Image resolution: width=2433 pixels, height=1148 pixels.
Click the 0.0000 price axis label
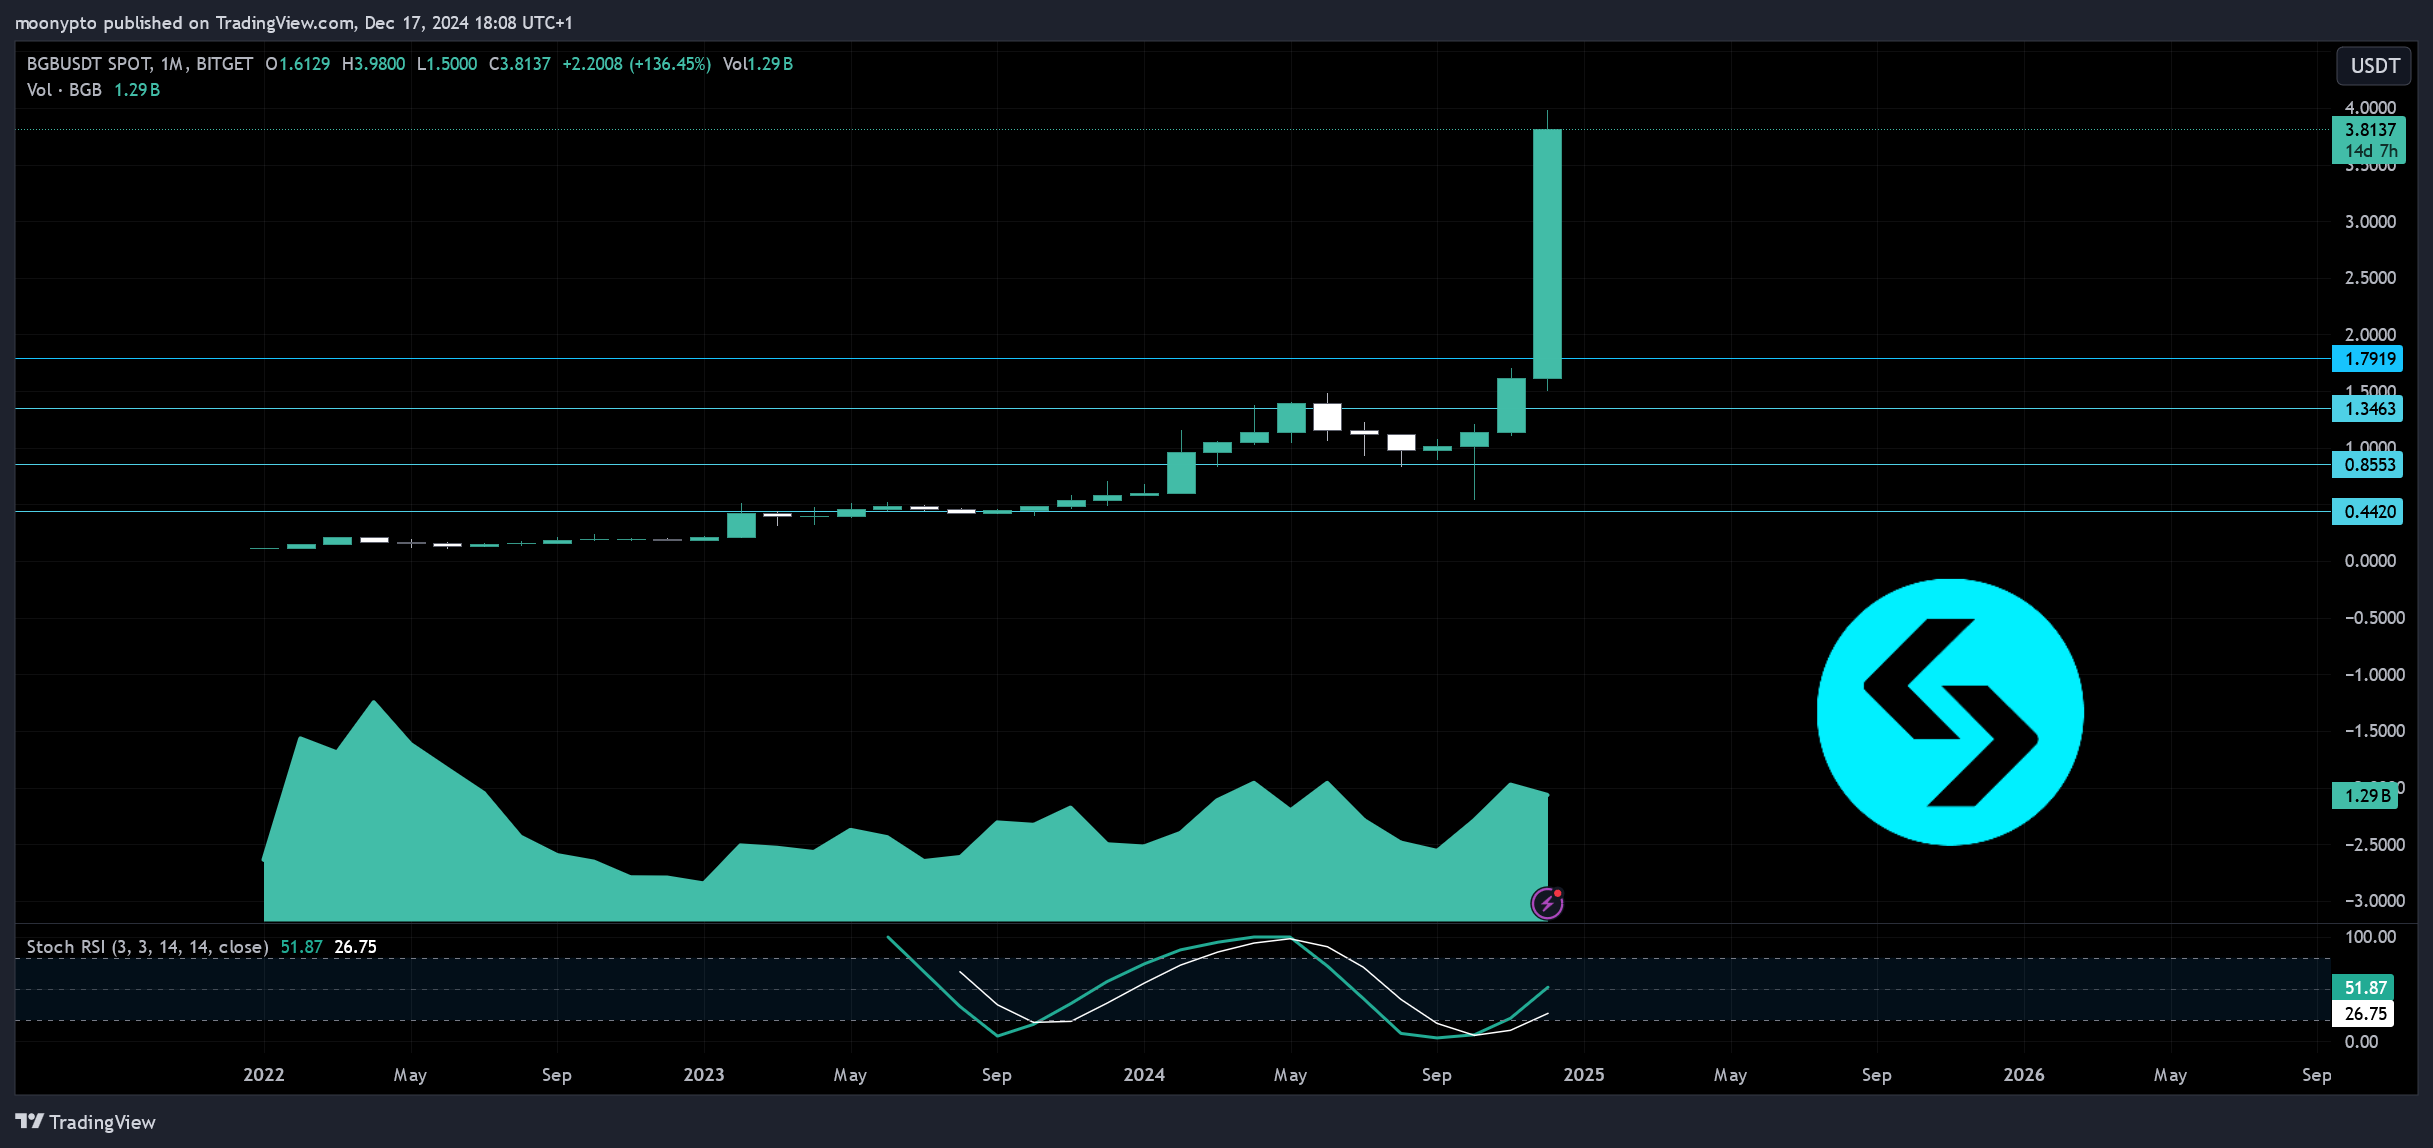2370,561
